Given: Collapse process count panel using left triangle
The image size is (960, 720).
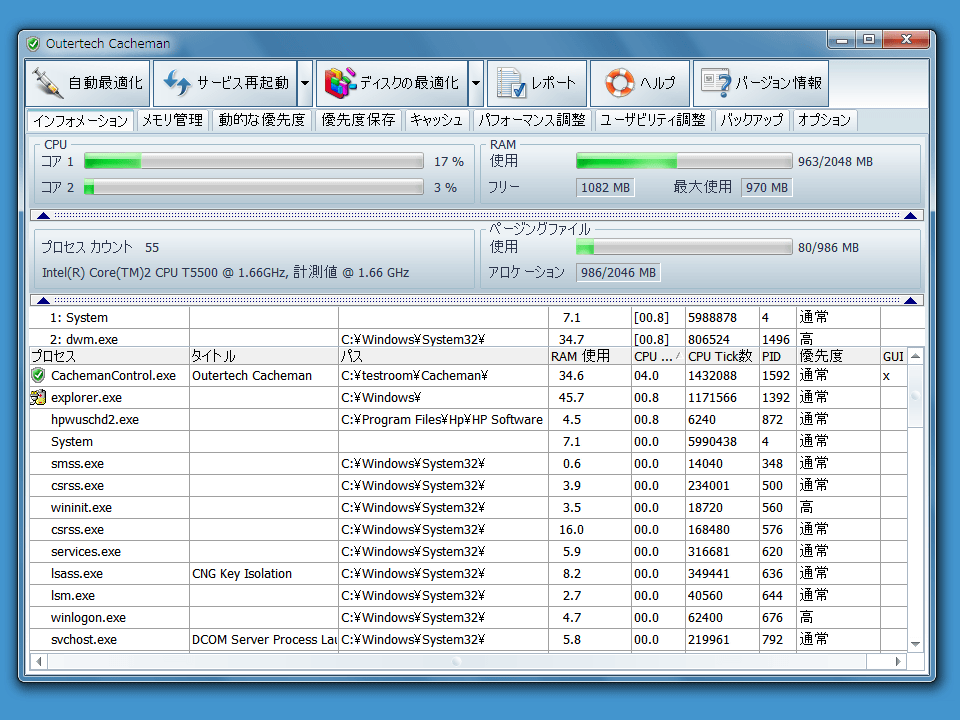Looking at the screenshot, I should coord(43,300).
